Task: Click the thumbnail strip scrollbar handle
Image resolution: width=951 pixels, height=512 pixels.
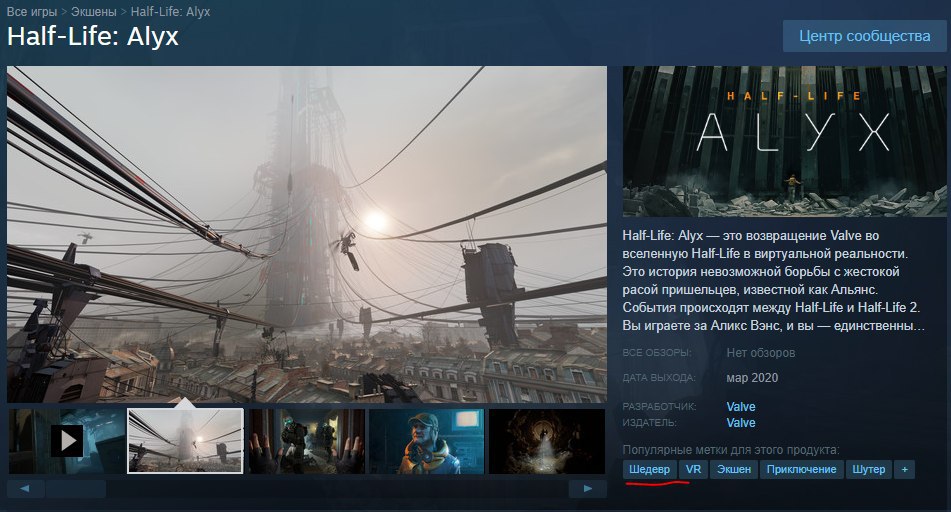Action: tap(76, 488)
